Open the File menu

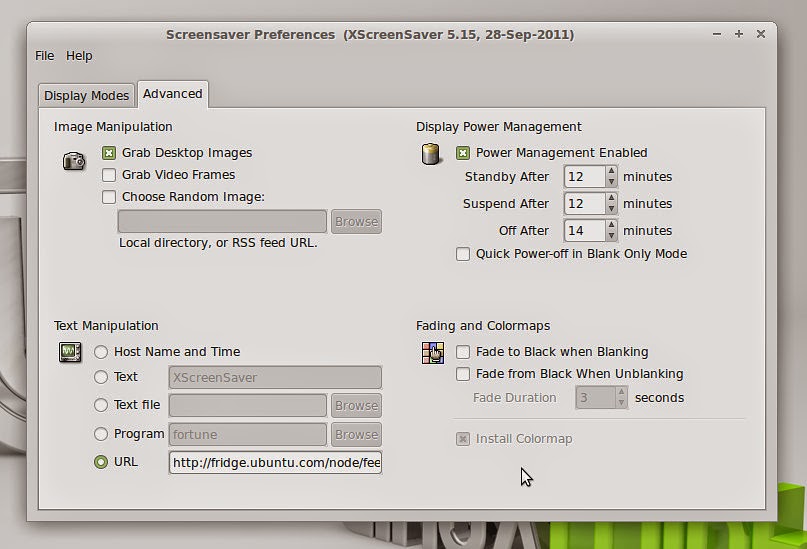tap(44, 56)
